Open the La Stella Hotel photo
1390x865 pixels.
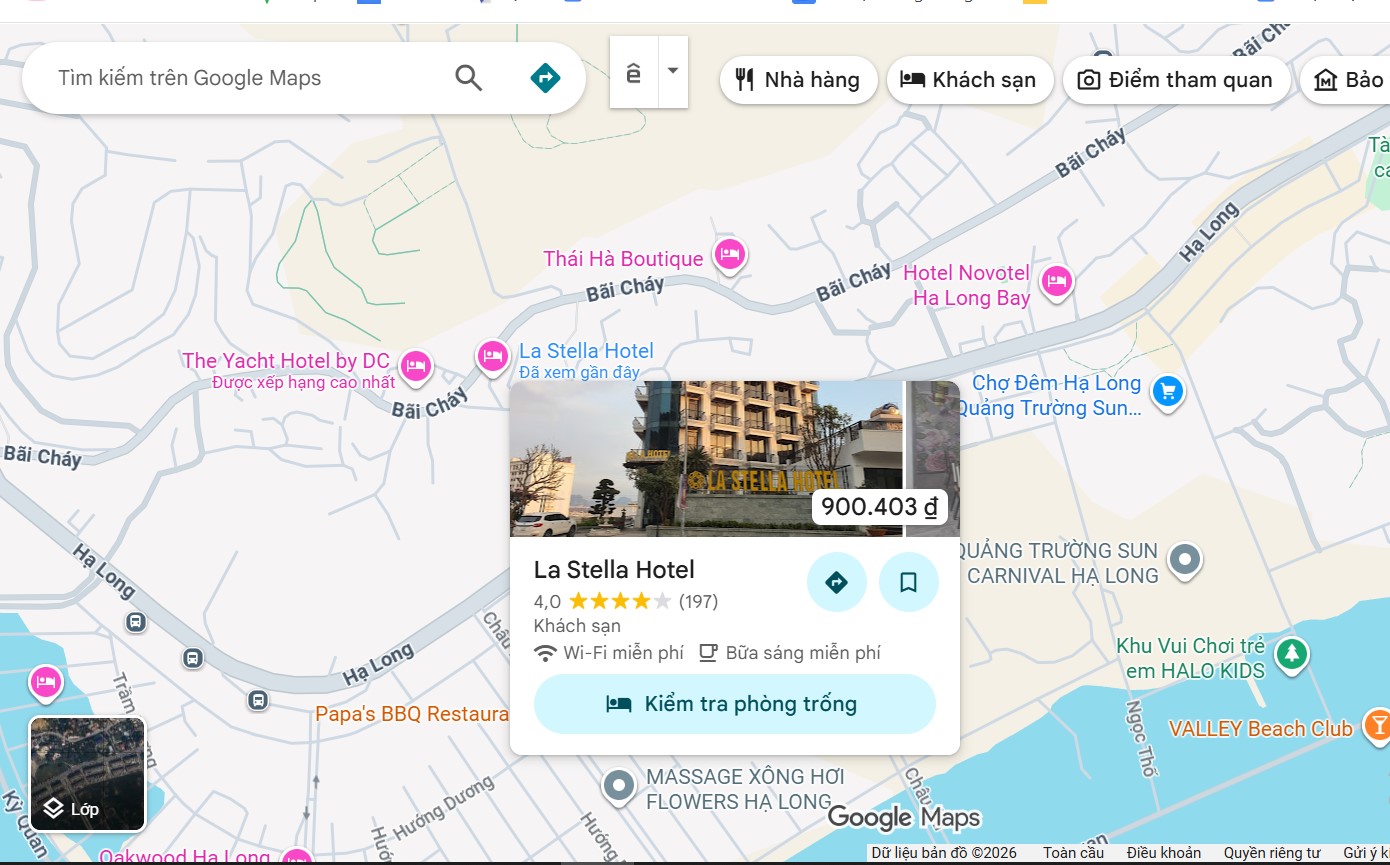tap(706, 459)
